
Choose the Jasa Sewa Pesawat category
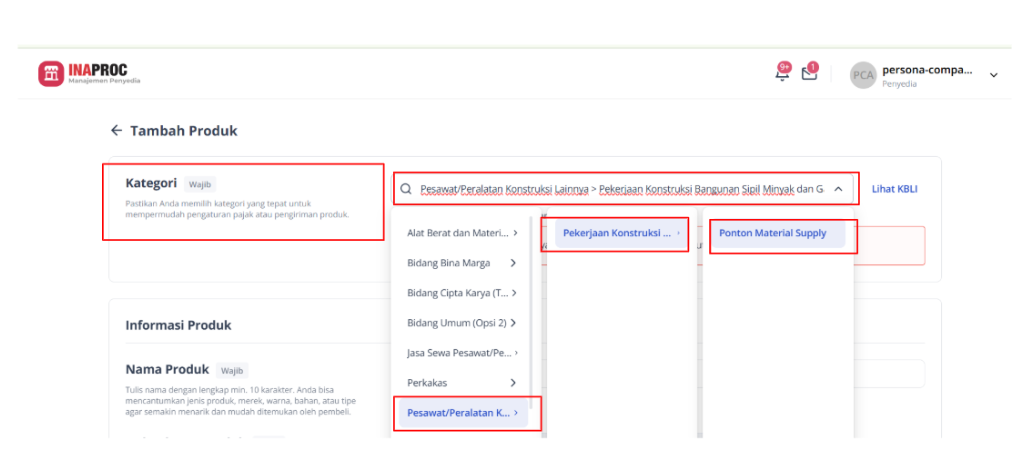pos(462,353)
